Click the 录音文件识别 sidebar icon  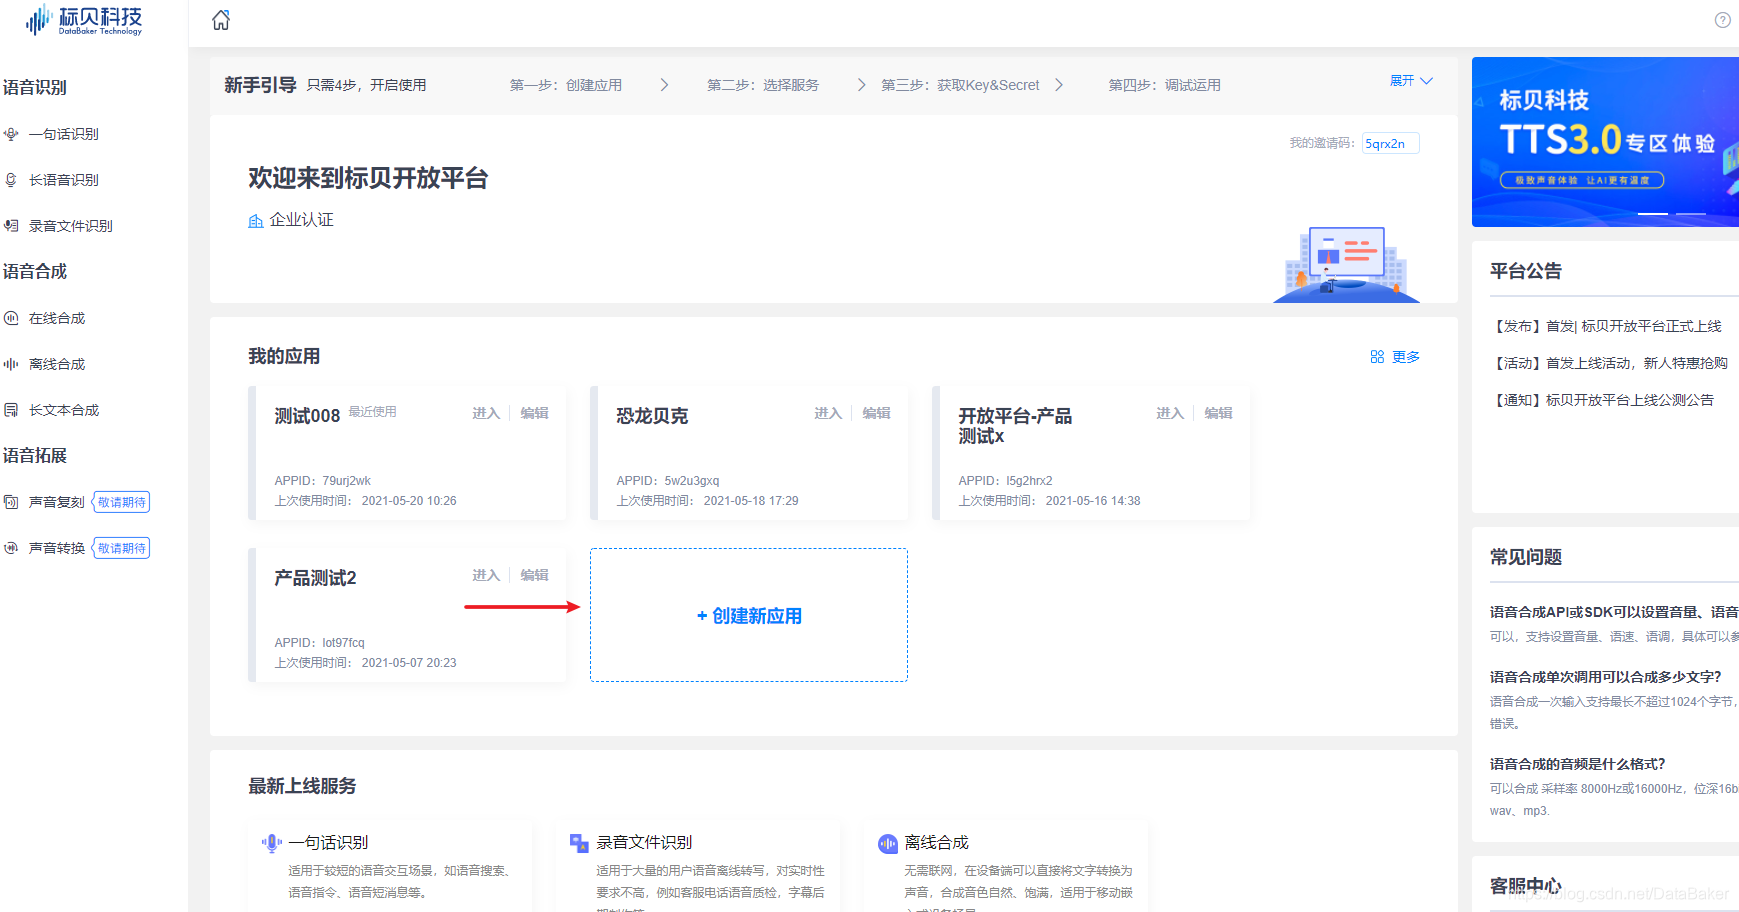point(11,226)
